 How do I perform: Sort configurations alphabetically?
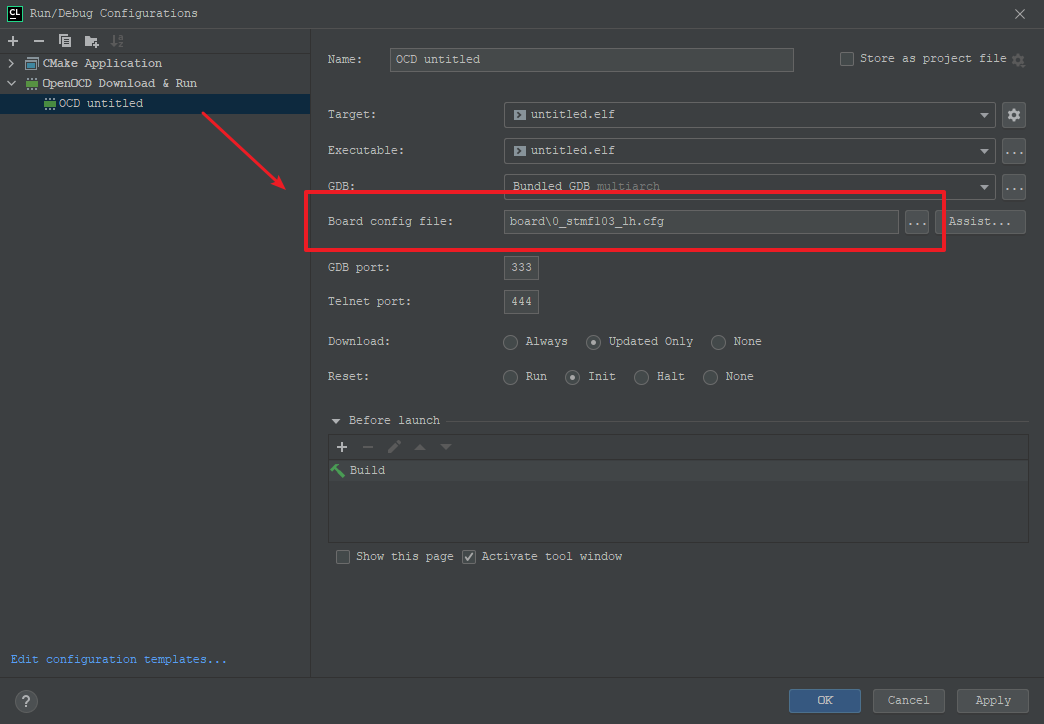(117, 41)
